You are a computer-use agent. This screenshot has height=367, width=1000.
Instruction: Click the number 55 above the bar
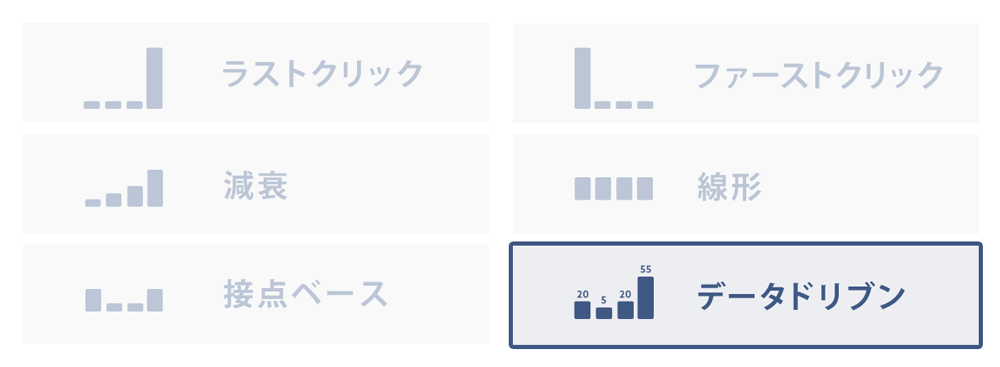[645, 269]
